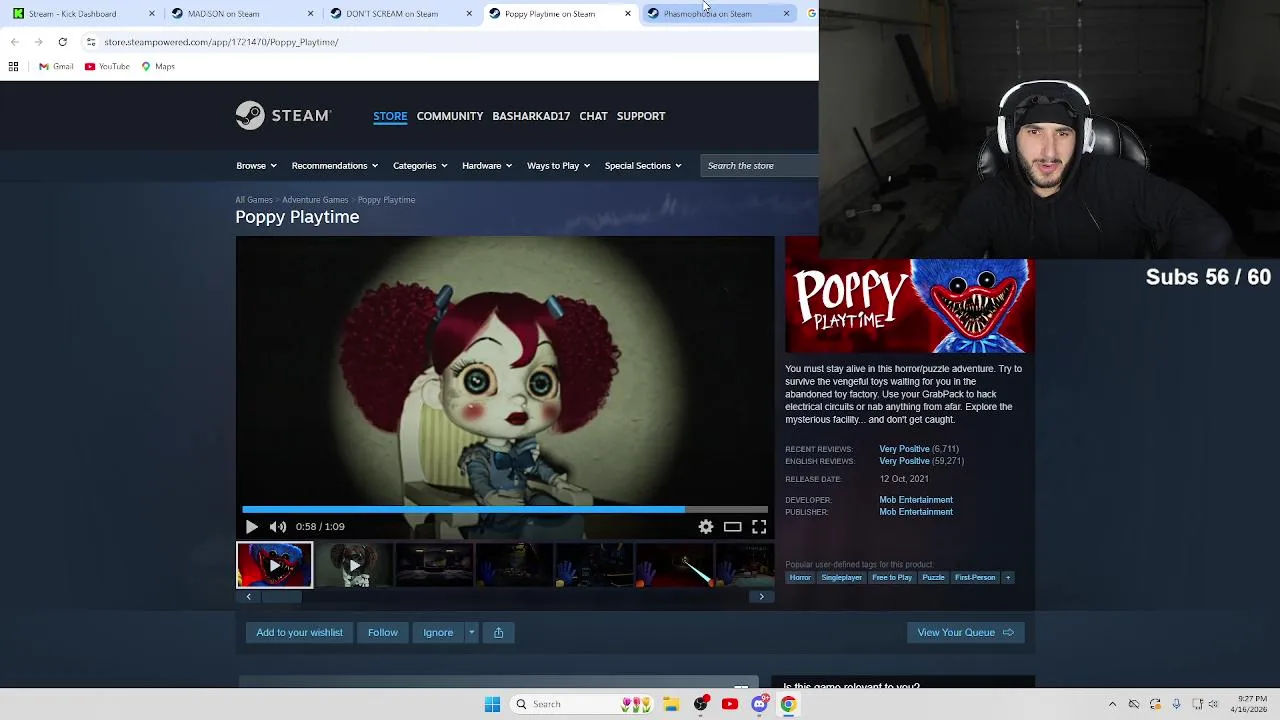Seek on the trailer progress bar
Image resolution: width=1280 pixels, height=720 pixels.
coord(505,509)
